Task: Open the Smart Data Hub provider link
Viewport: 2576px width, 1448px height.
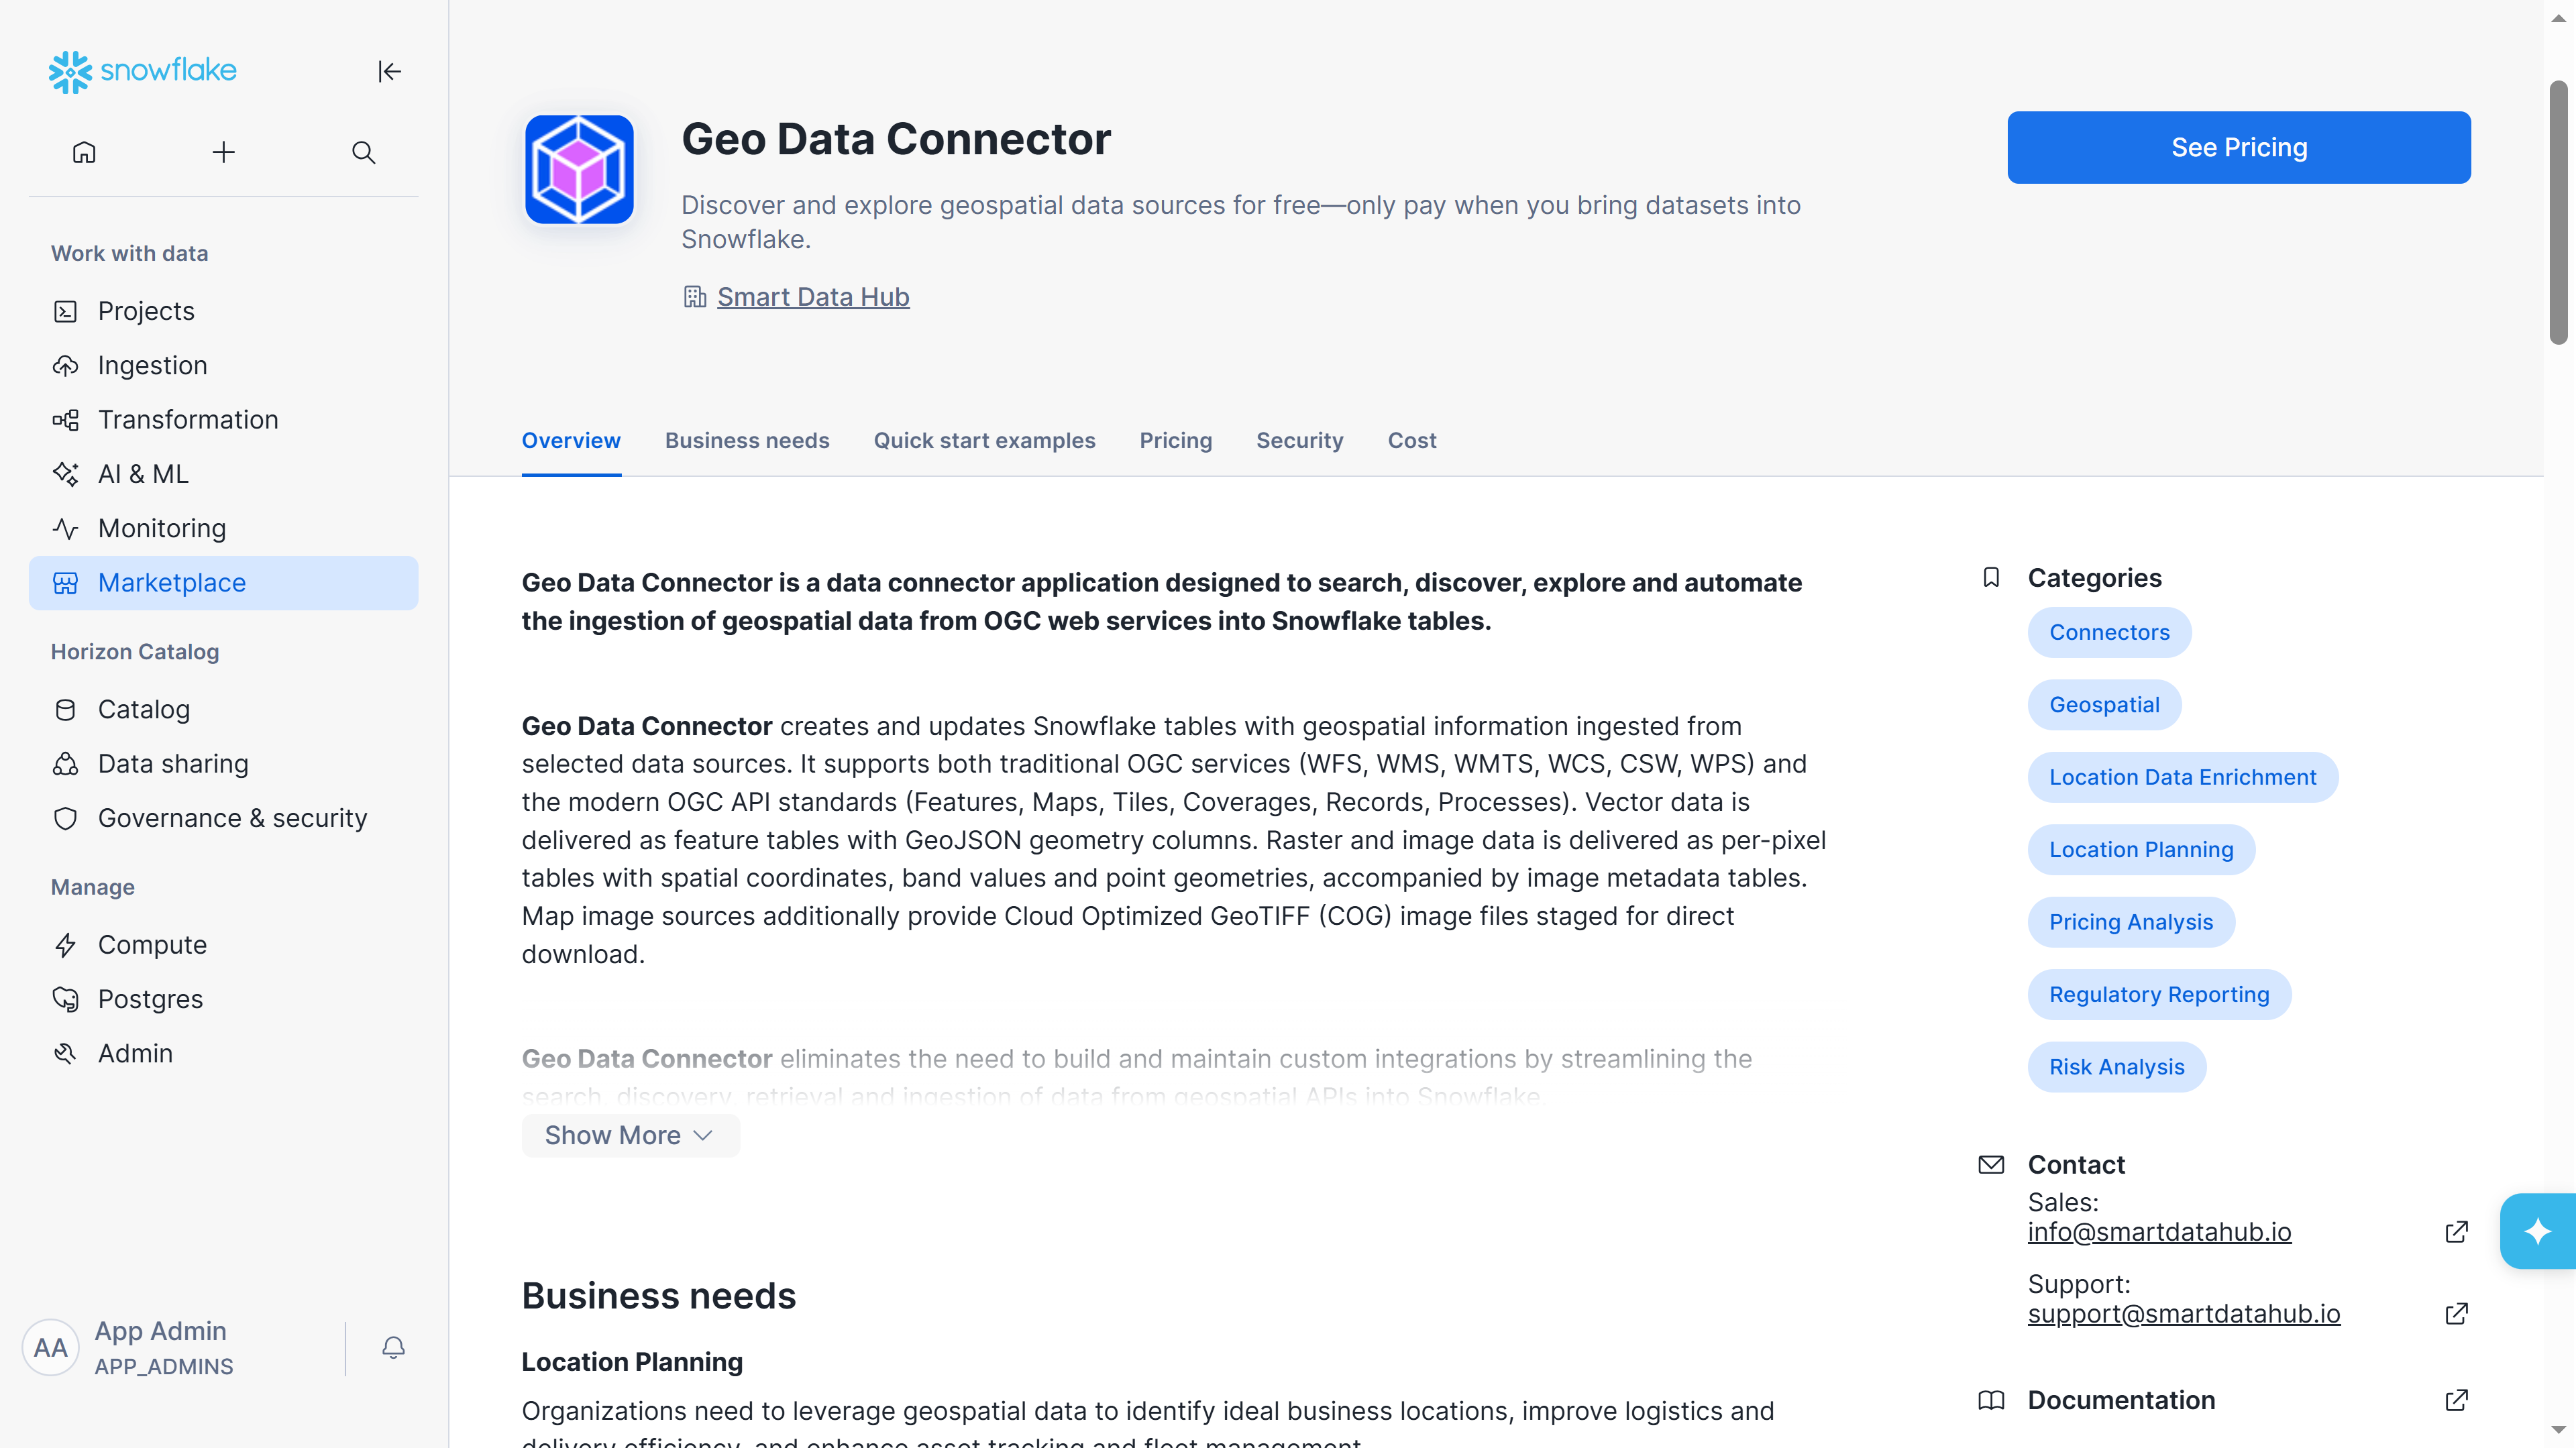Action: (x=813, y=297)
